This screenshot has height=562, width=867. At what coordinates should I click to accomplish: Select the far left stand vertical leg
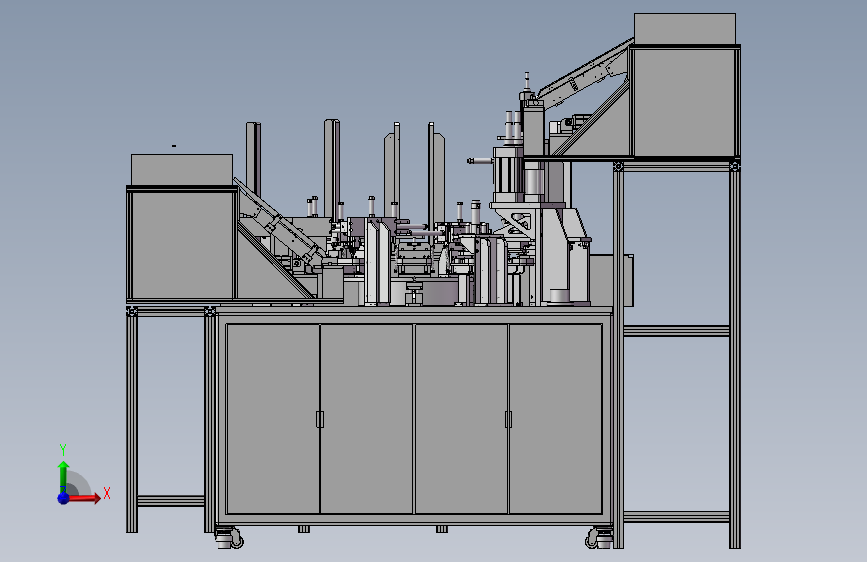(x=132, y=420)
